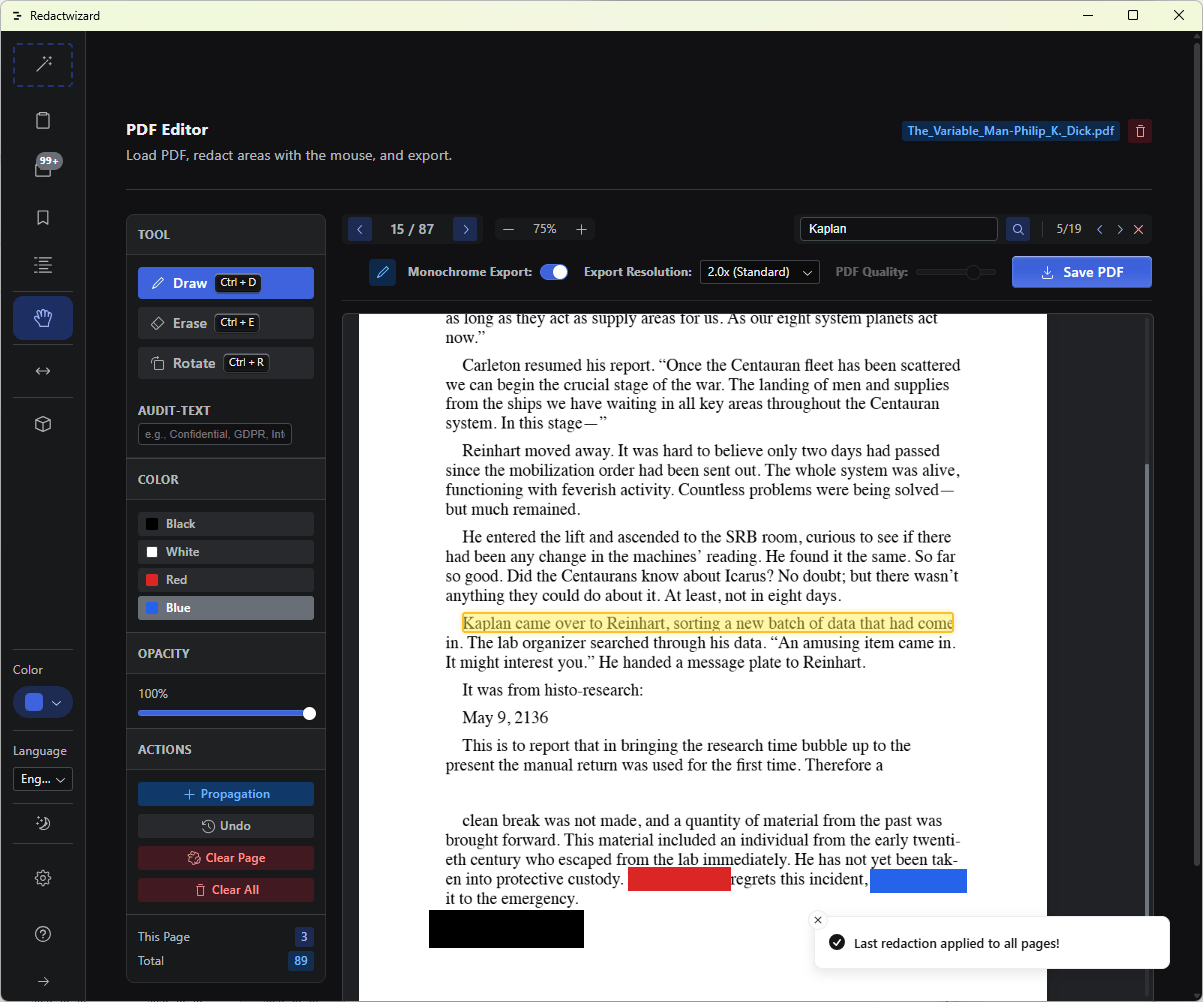The image size is (1203, 1002).
Task: Toggle dark mode with moon icon
Action: click(43, 823)
